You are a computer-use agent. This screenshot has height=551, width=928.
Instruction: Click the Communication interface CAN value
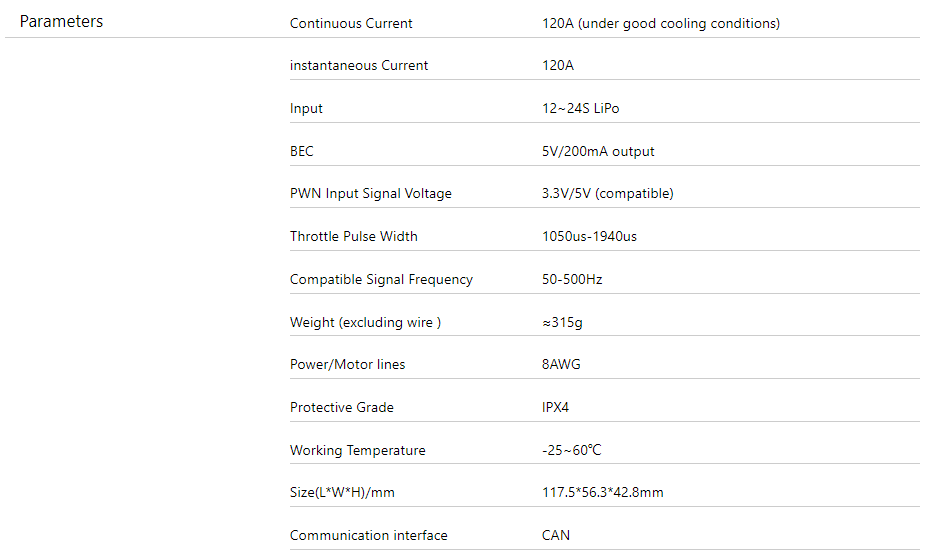click(556, 535)
